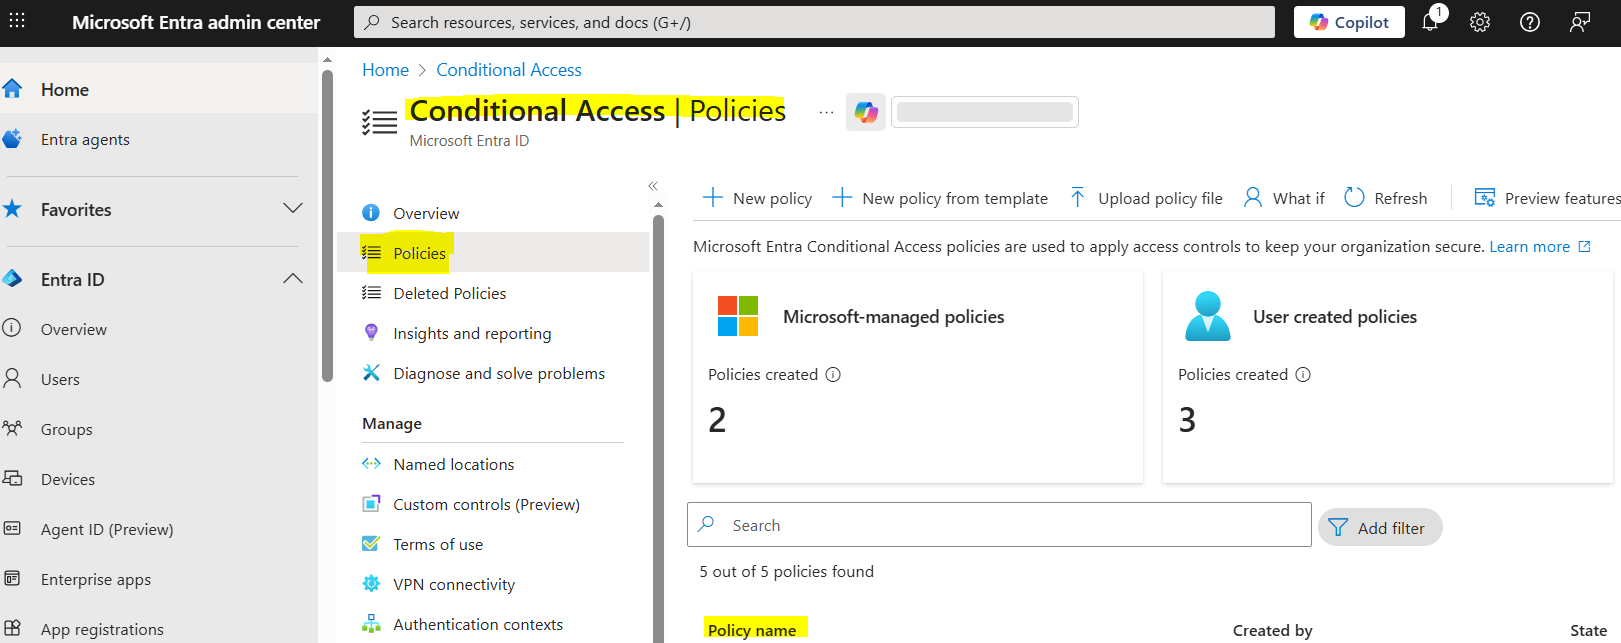
Task: Open the feedback icon in header
Action: [1580, 22]
